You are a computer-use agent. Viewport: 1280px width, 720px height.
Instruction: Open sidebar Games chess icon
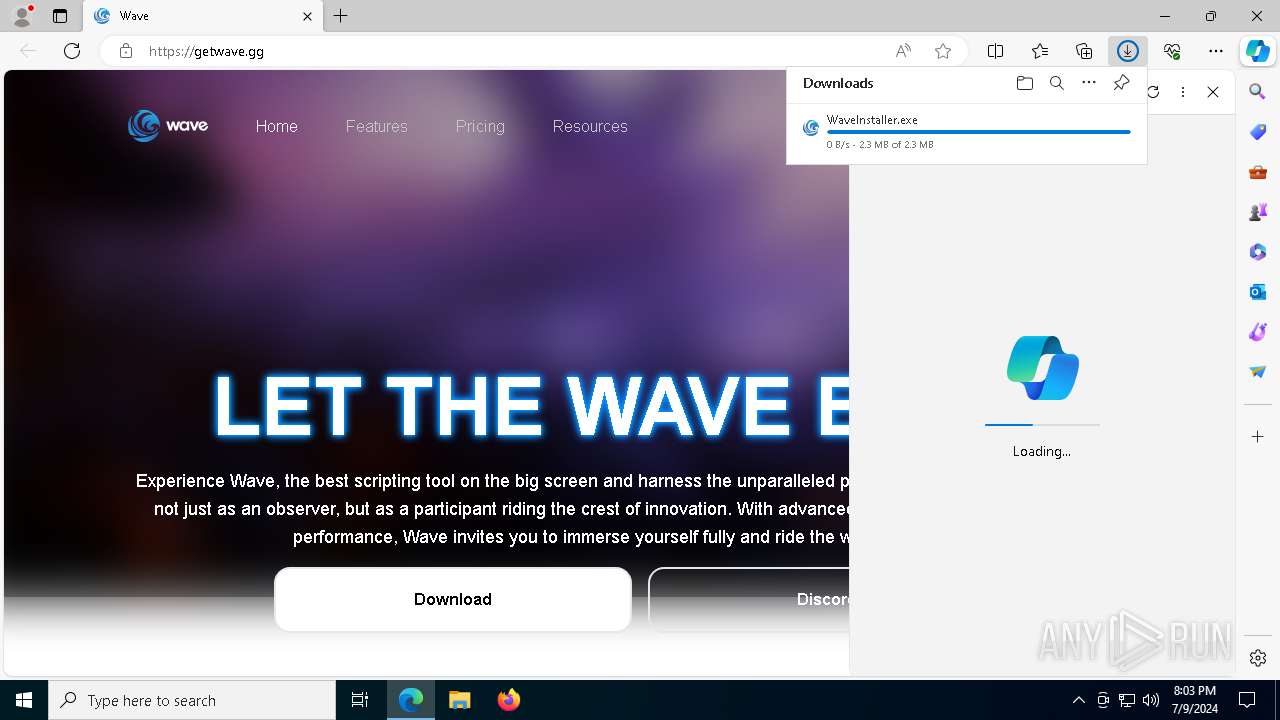[x=1258, y=212]
